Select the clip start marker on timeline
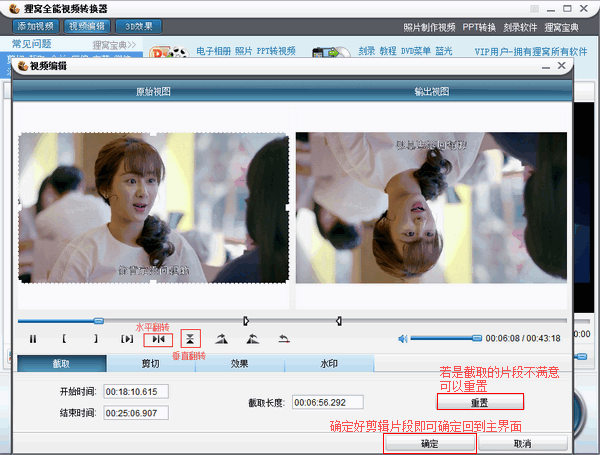This screenshot has height=455, width=600. tap(246, 321)
